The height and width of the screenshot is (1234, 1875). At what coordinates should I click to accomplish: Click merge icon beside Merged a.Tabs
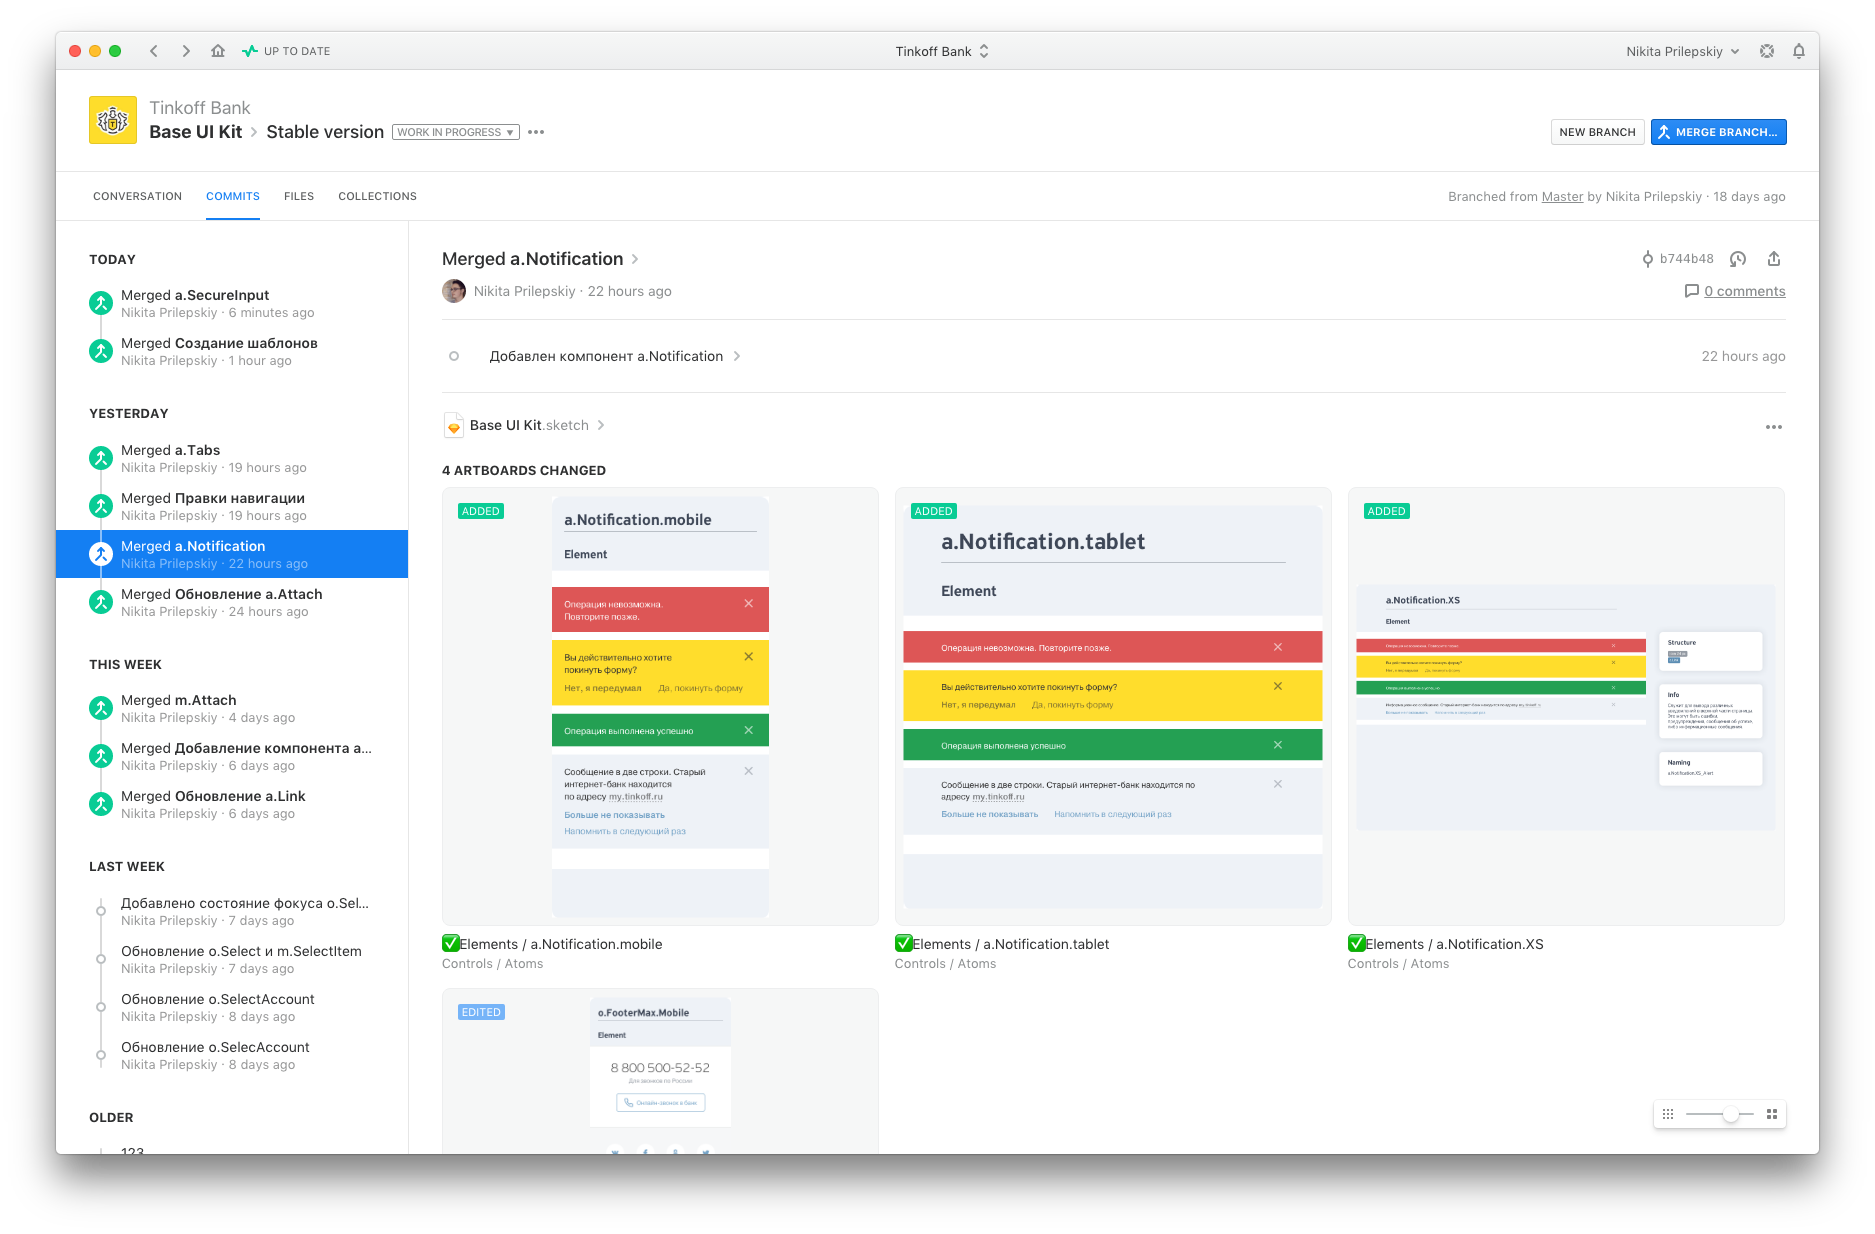pyautogui.click(x=101, y=458)
